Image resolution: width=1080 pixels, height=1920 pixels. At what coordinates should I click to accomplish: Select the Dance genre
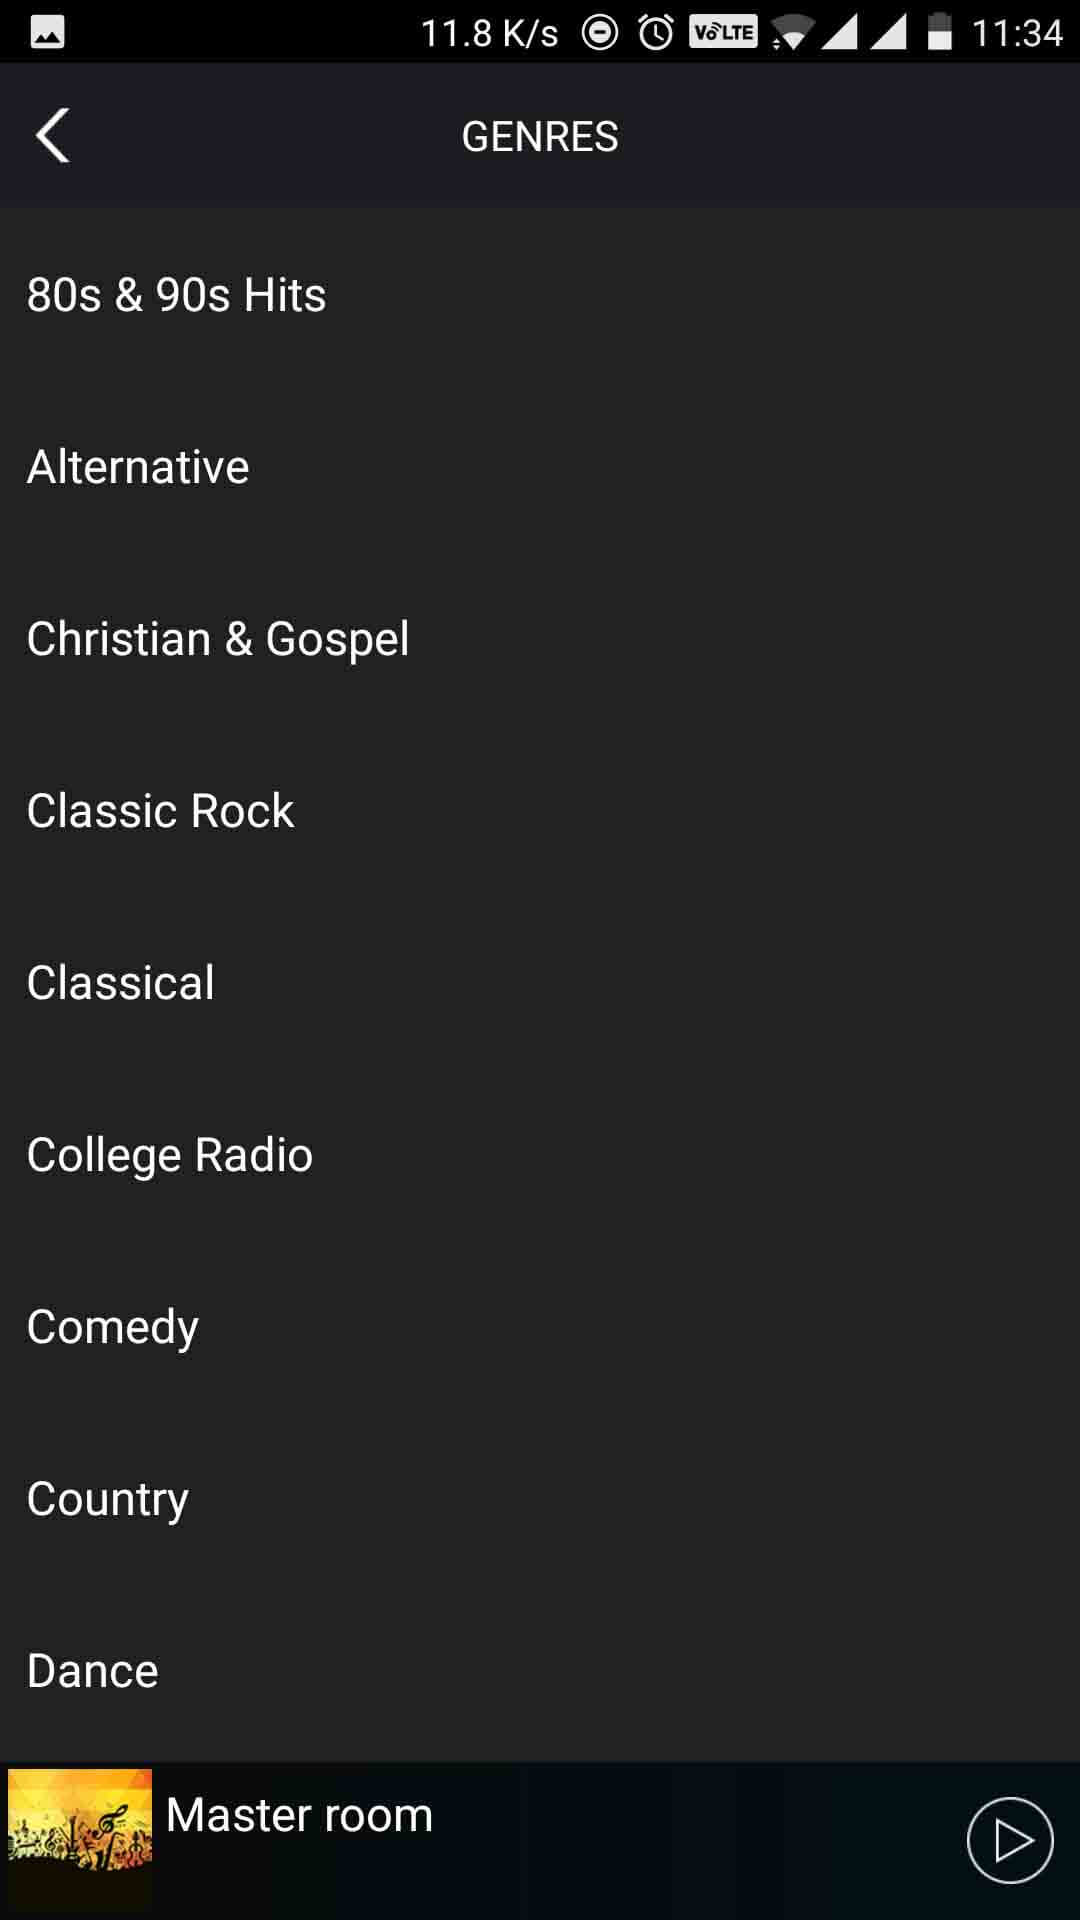93,1671
